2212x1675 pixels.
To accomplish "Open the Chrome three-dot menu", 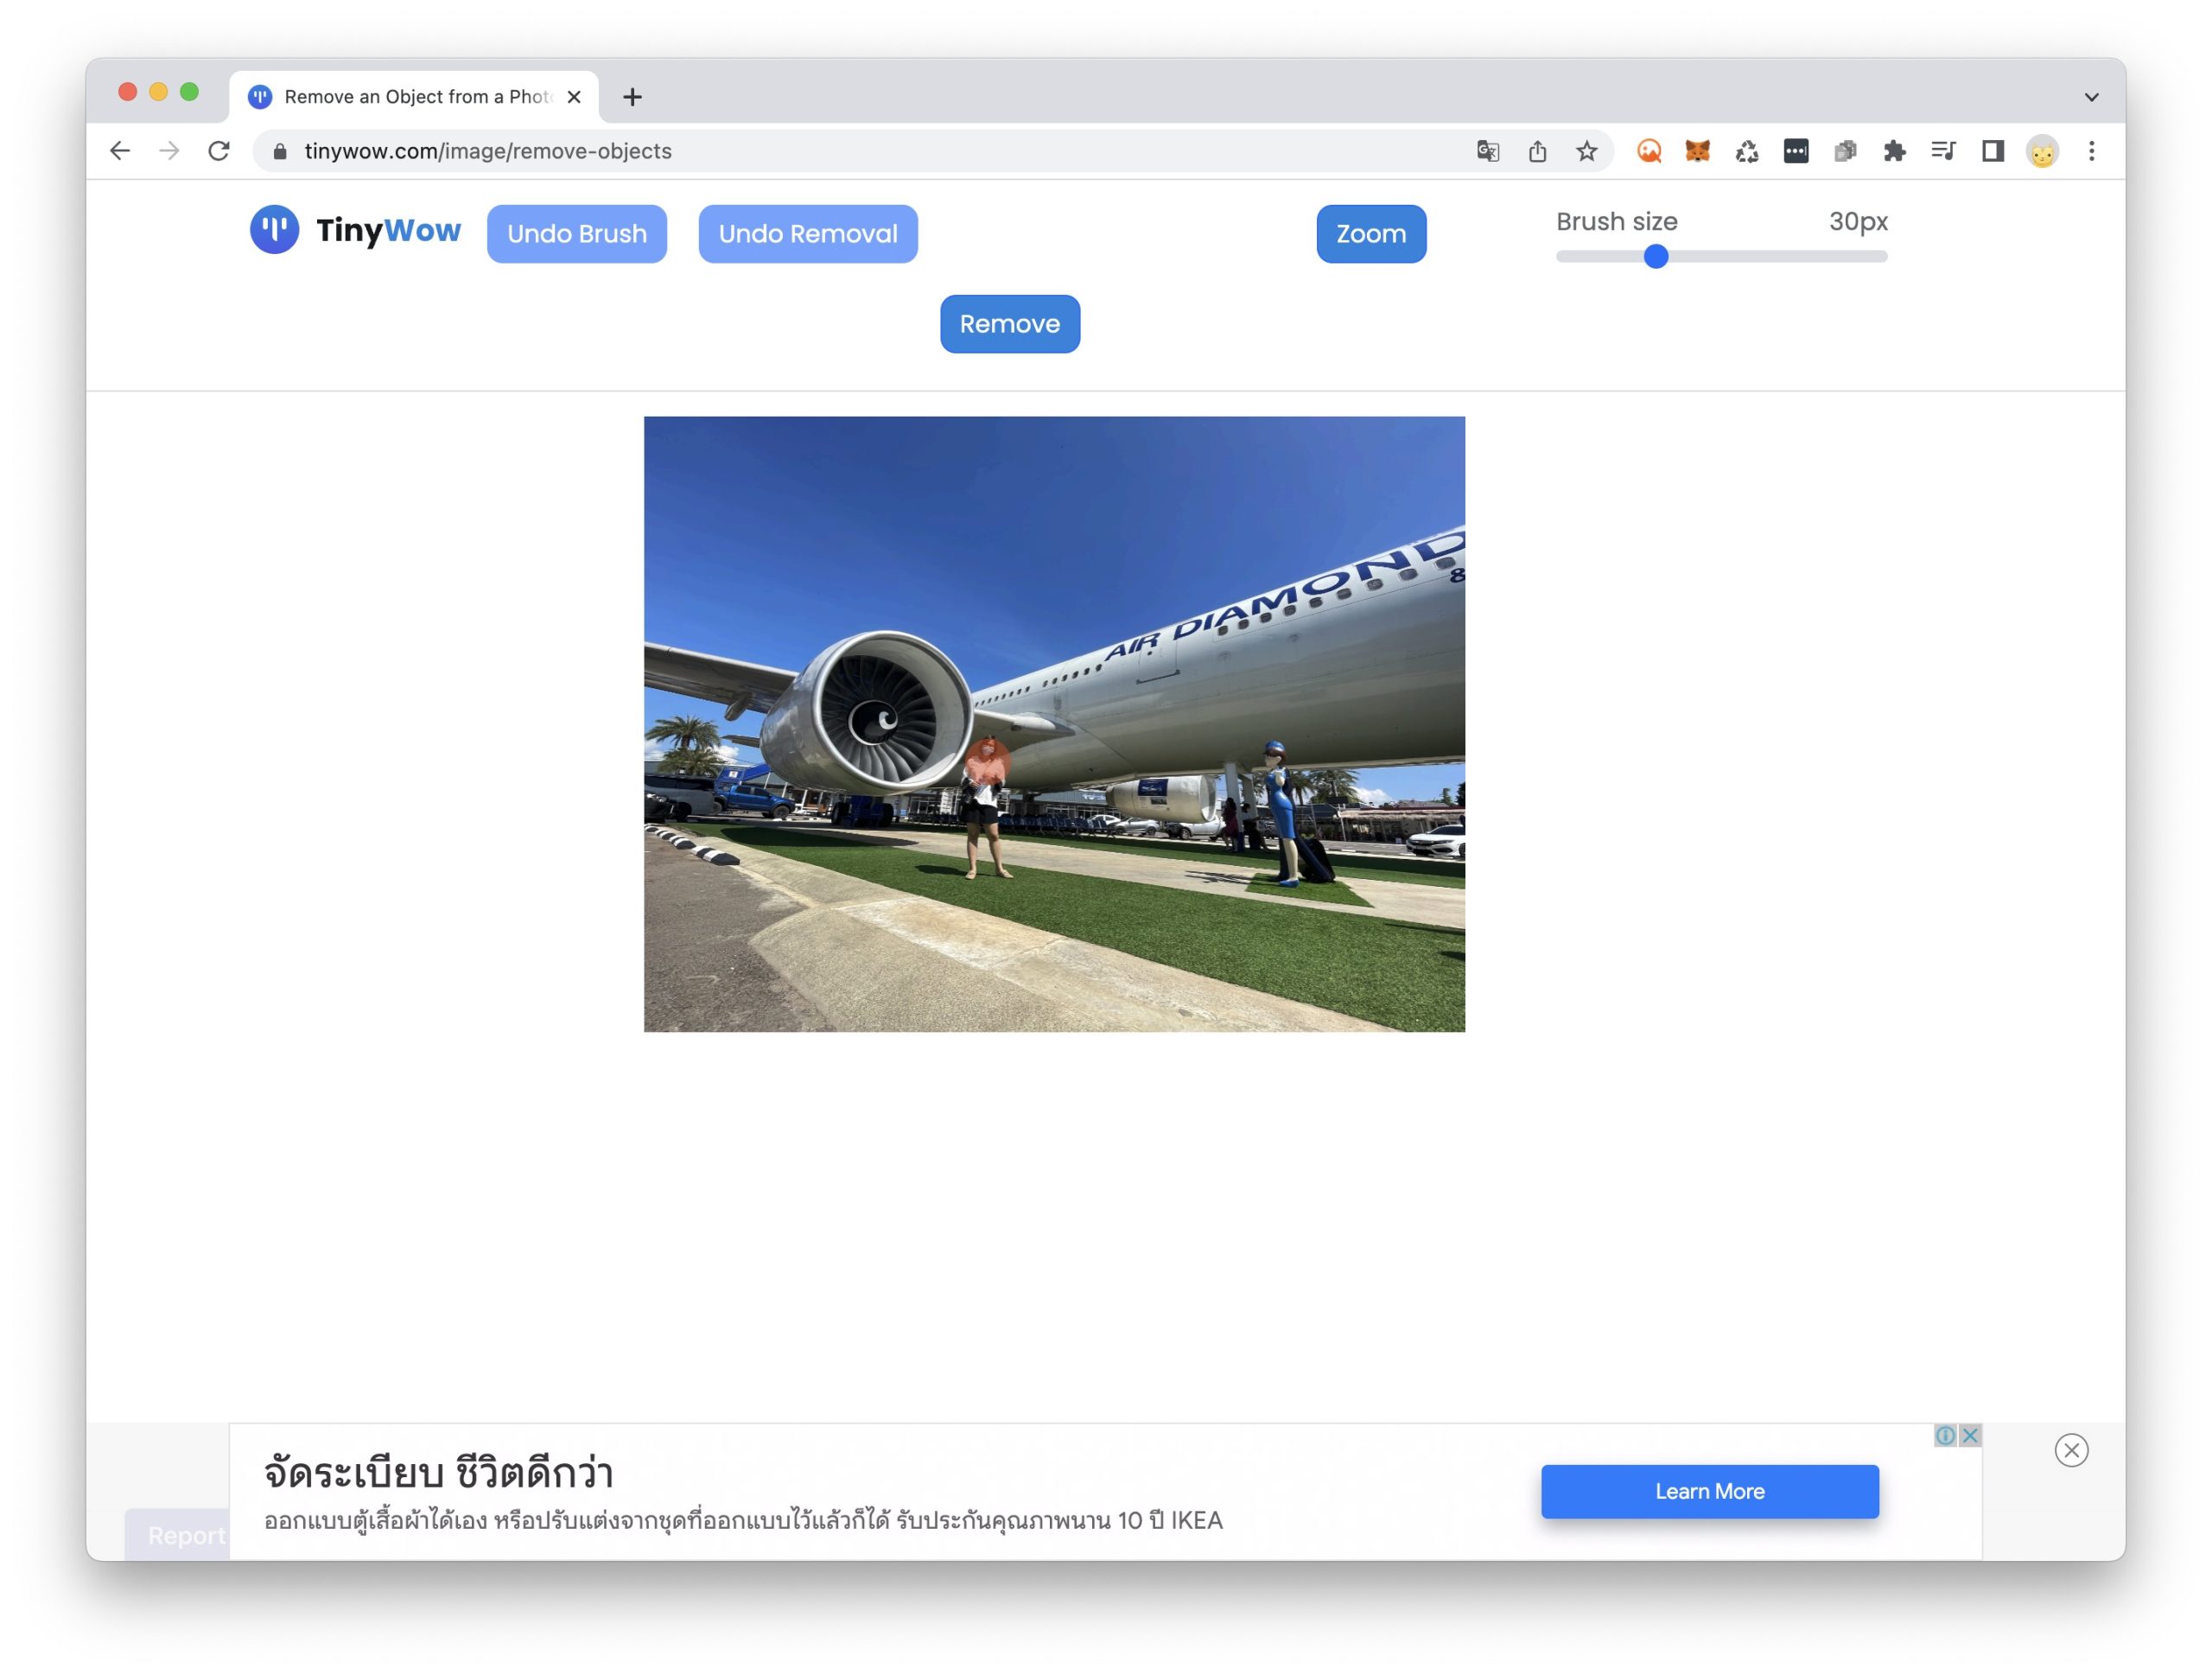I will tap(2091, 151).
